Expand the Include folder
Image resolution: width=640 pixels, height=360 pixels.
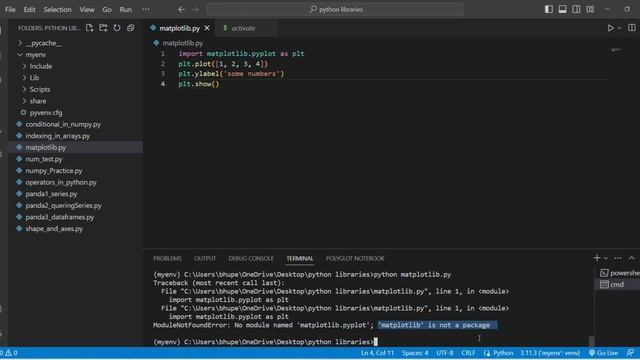click(x=40, y=66)
